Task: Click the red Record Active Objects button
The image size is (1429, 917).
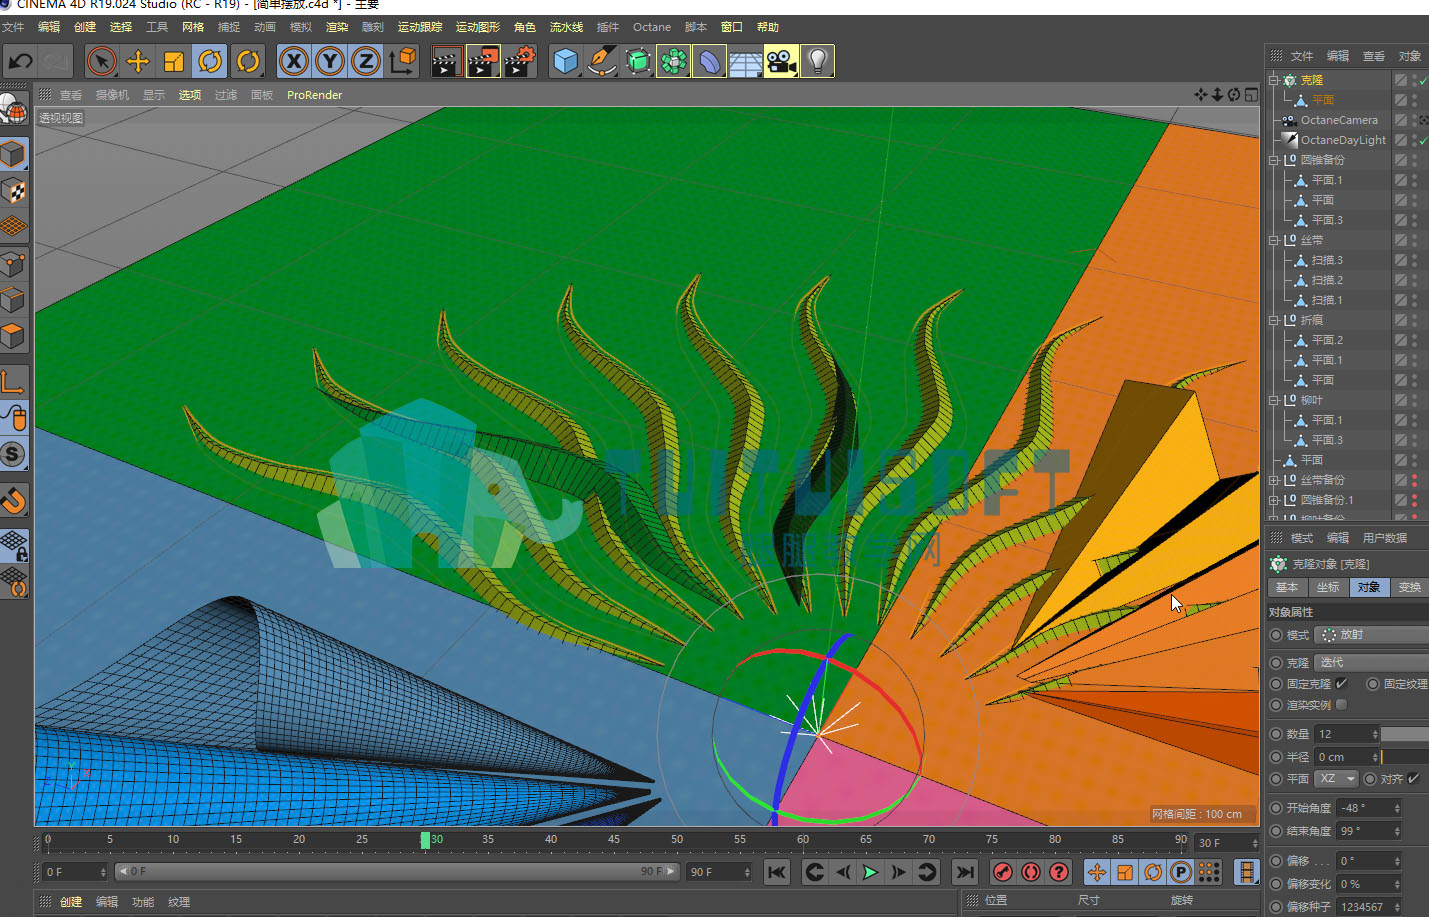Action: (x=1003, y=872)
